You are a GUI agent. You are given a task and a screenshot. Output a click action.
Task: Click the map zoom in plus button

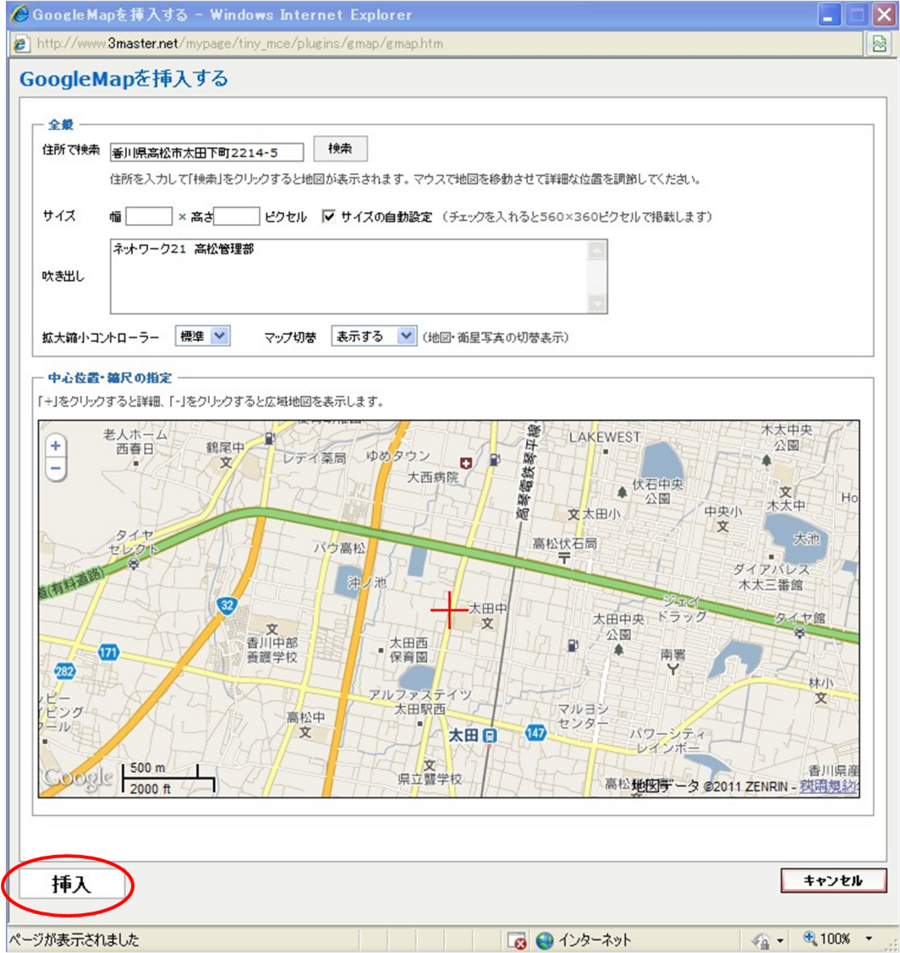tap(55, 446)
